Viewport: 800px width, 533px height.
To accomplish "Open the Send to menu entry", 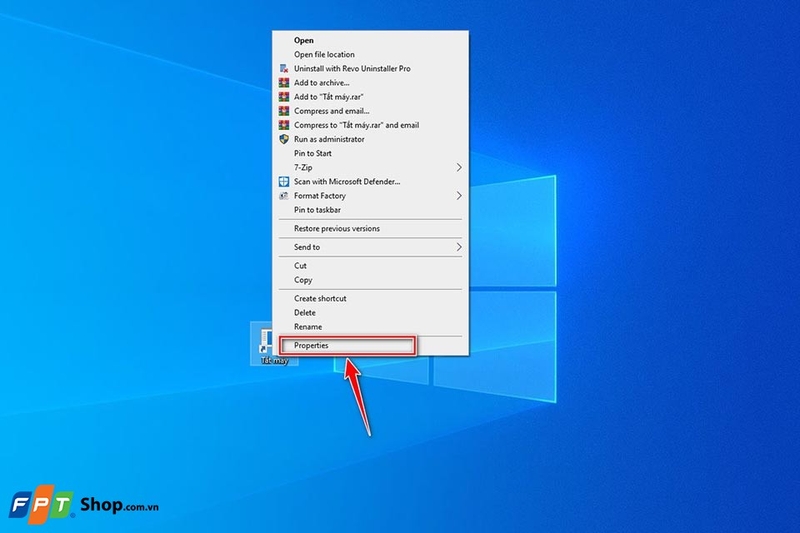I will [370, 247].
